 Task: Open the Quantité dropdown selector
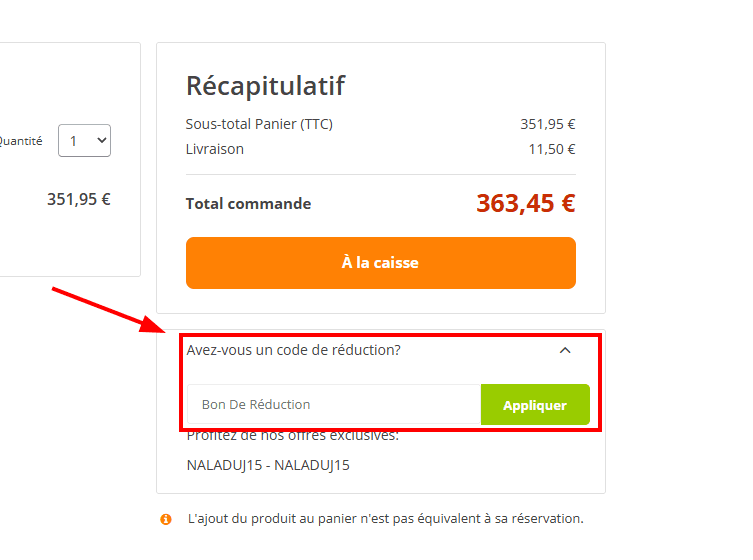pyautogui.click(x=84, y=141)
